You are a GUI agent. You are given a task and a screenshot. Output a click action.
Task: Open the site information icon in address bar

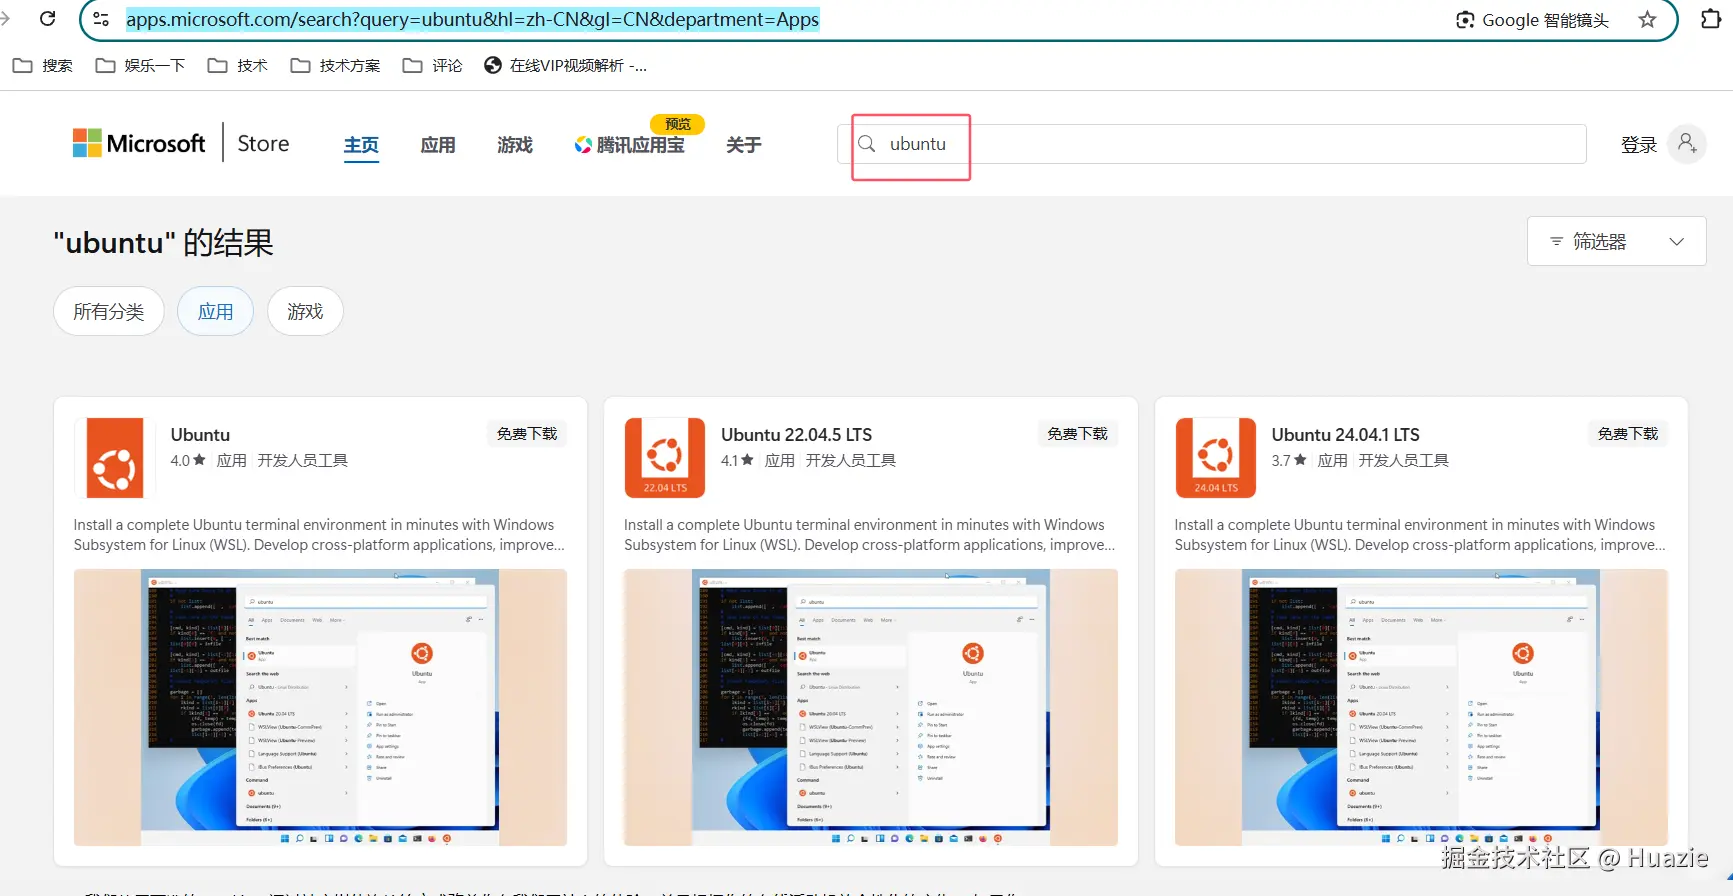pos(101,19)
